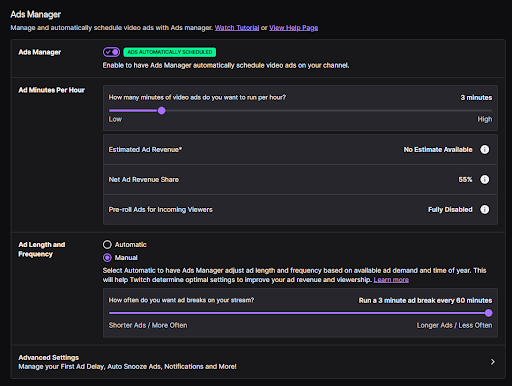Image resolution: width=512 pixels, height=386 pixels.
Task: Click the Estimated Ad Revenue info icon
Action: pos(484,149)
